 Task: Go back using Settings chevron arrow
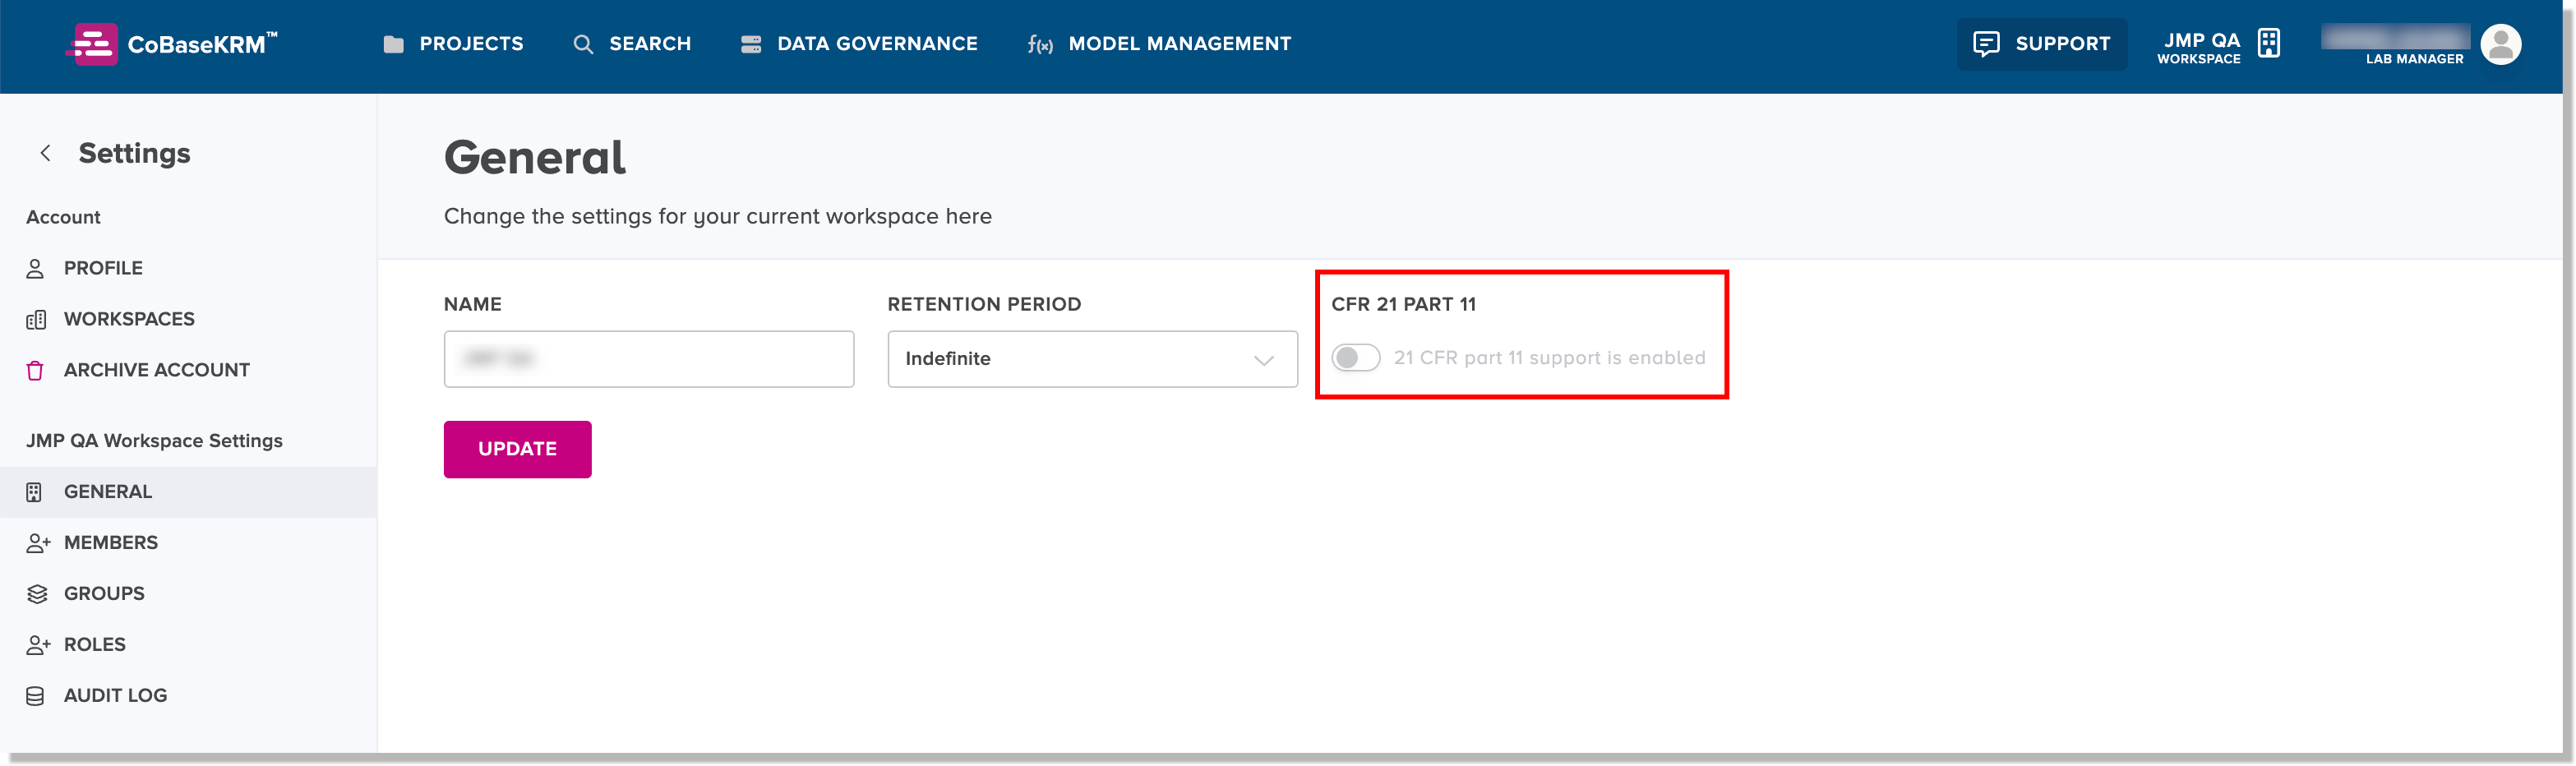[45, 153]
